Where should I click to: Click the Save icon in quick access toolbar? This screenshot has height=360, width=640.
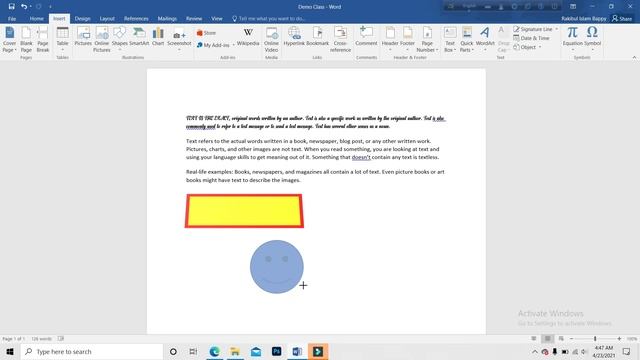tap(11, 7)
